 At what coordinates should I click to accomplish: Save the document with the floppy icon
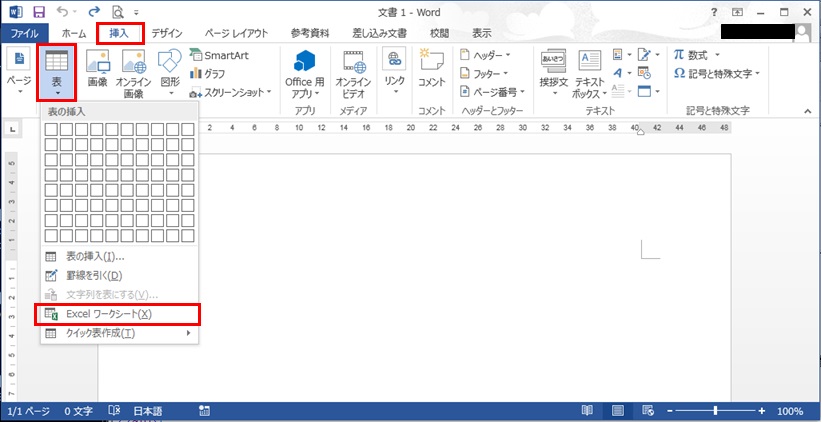pos(39,12)
